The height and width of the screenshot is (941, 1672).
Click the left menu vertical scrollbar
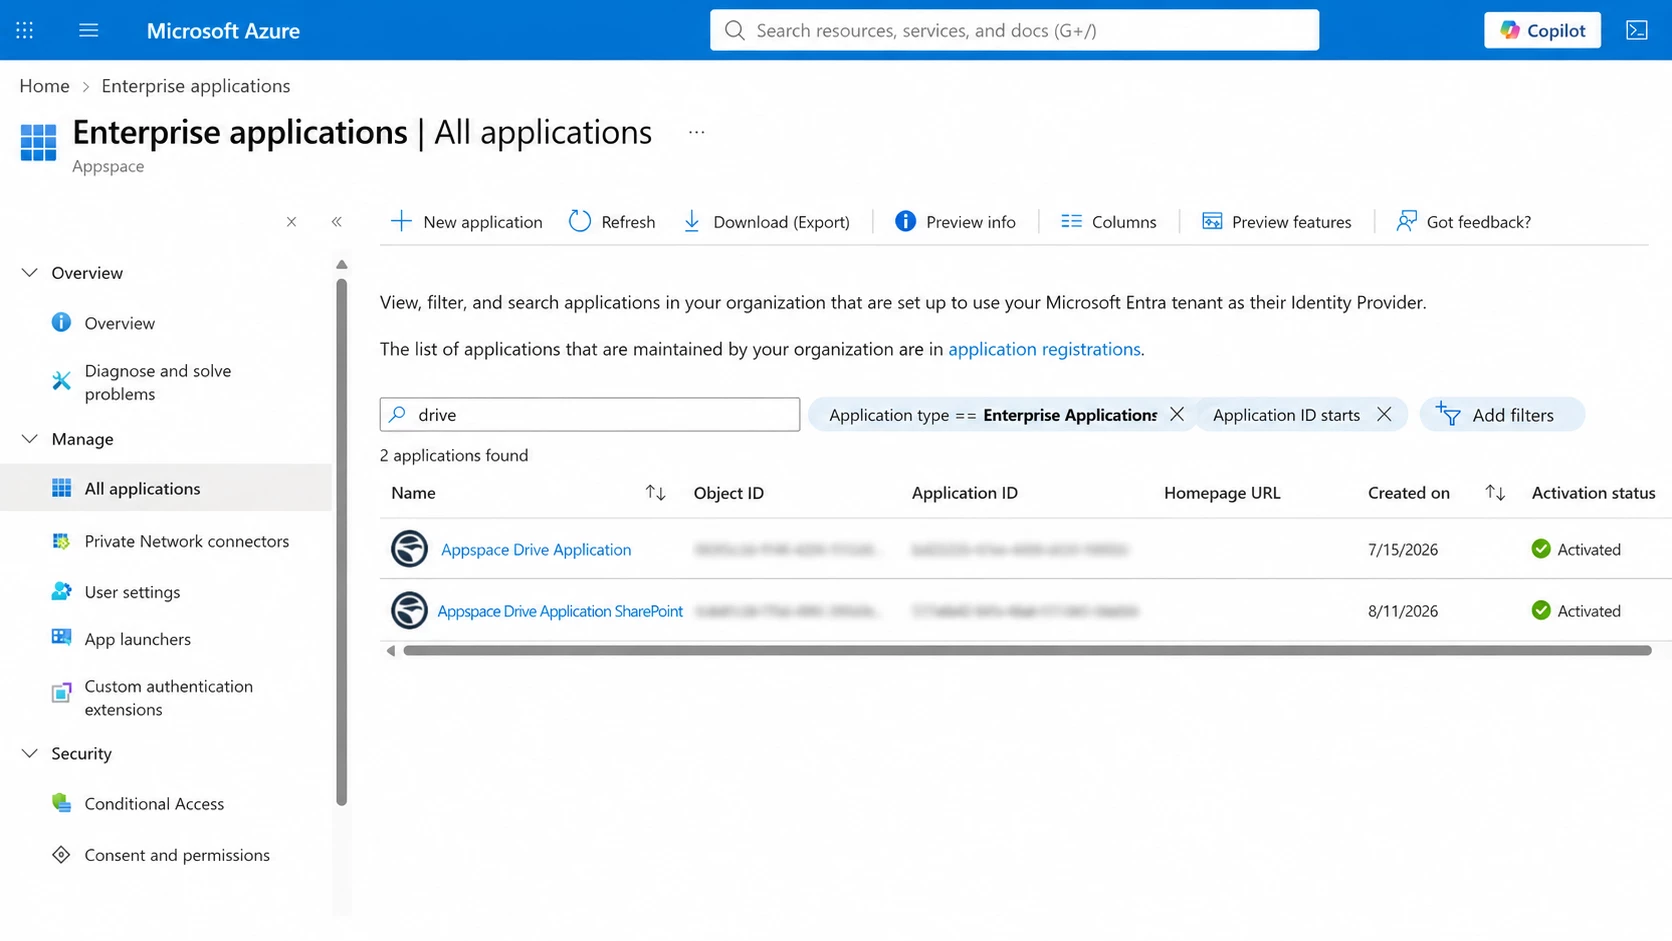click(342, 542)
